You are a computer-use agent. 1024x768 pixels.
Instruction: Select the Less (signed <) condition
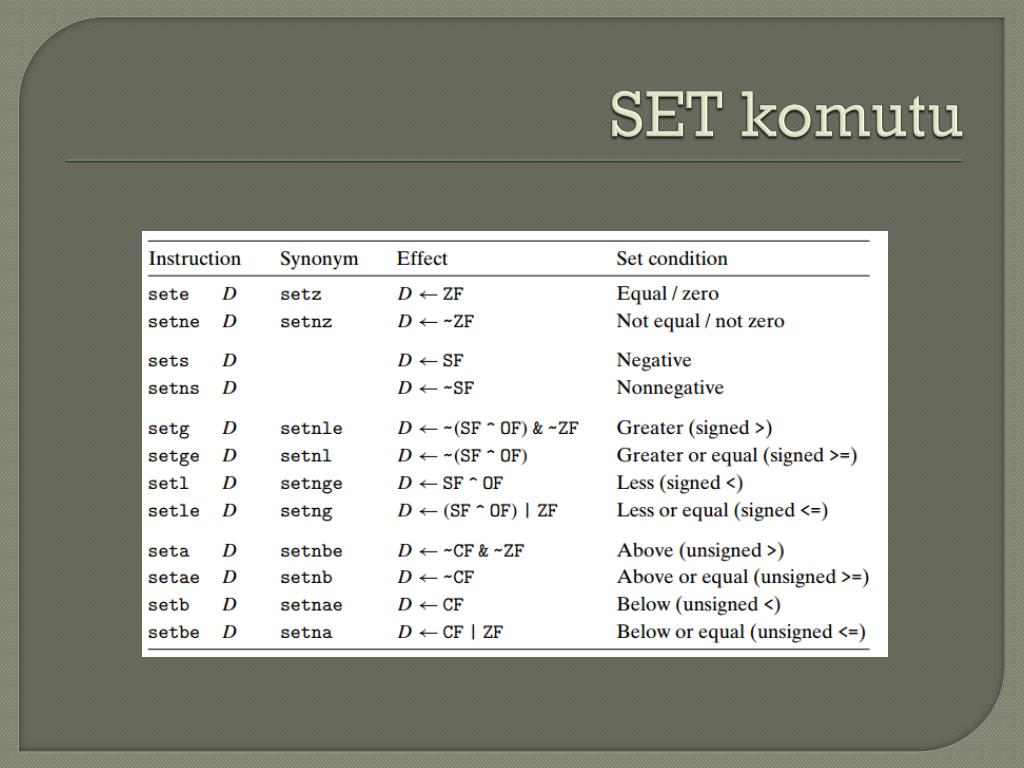point(680,483)
